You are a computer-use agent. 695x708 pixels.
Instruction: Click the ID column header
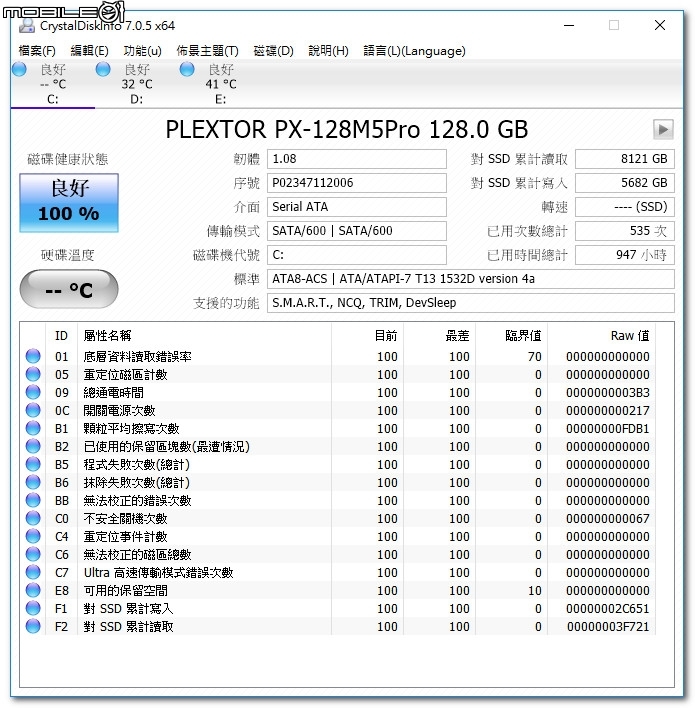click(x=61, y=335)
